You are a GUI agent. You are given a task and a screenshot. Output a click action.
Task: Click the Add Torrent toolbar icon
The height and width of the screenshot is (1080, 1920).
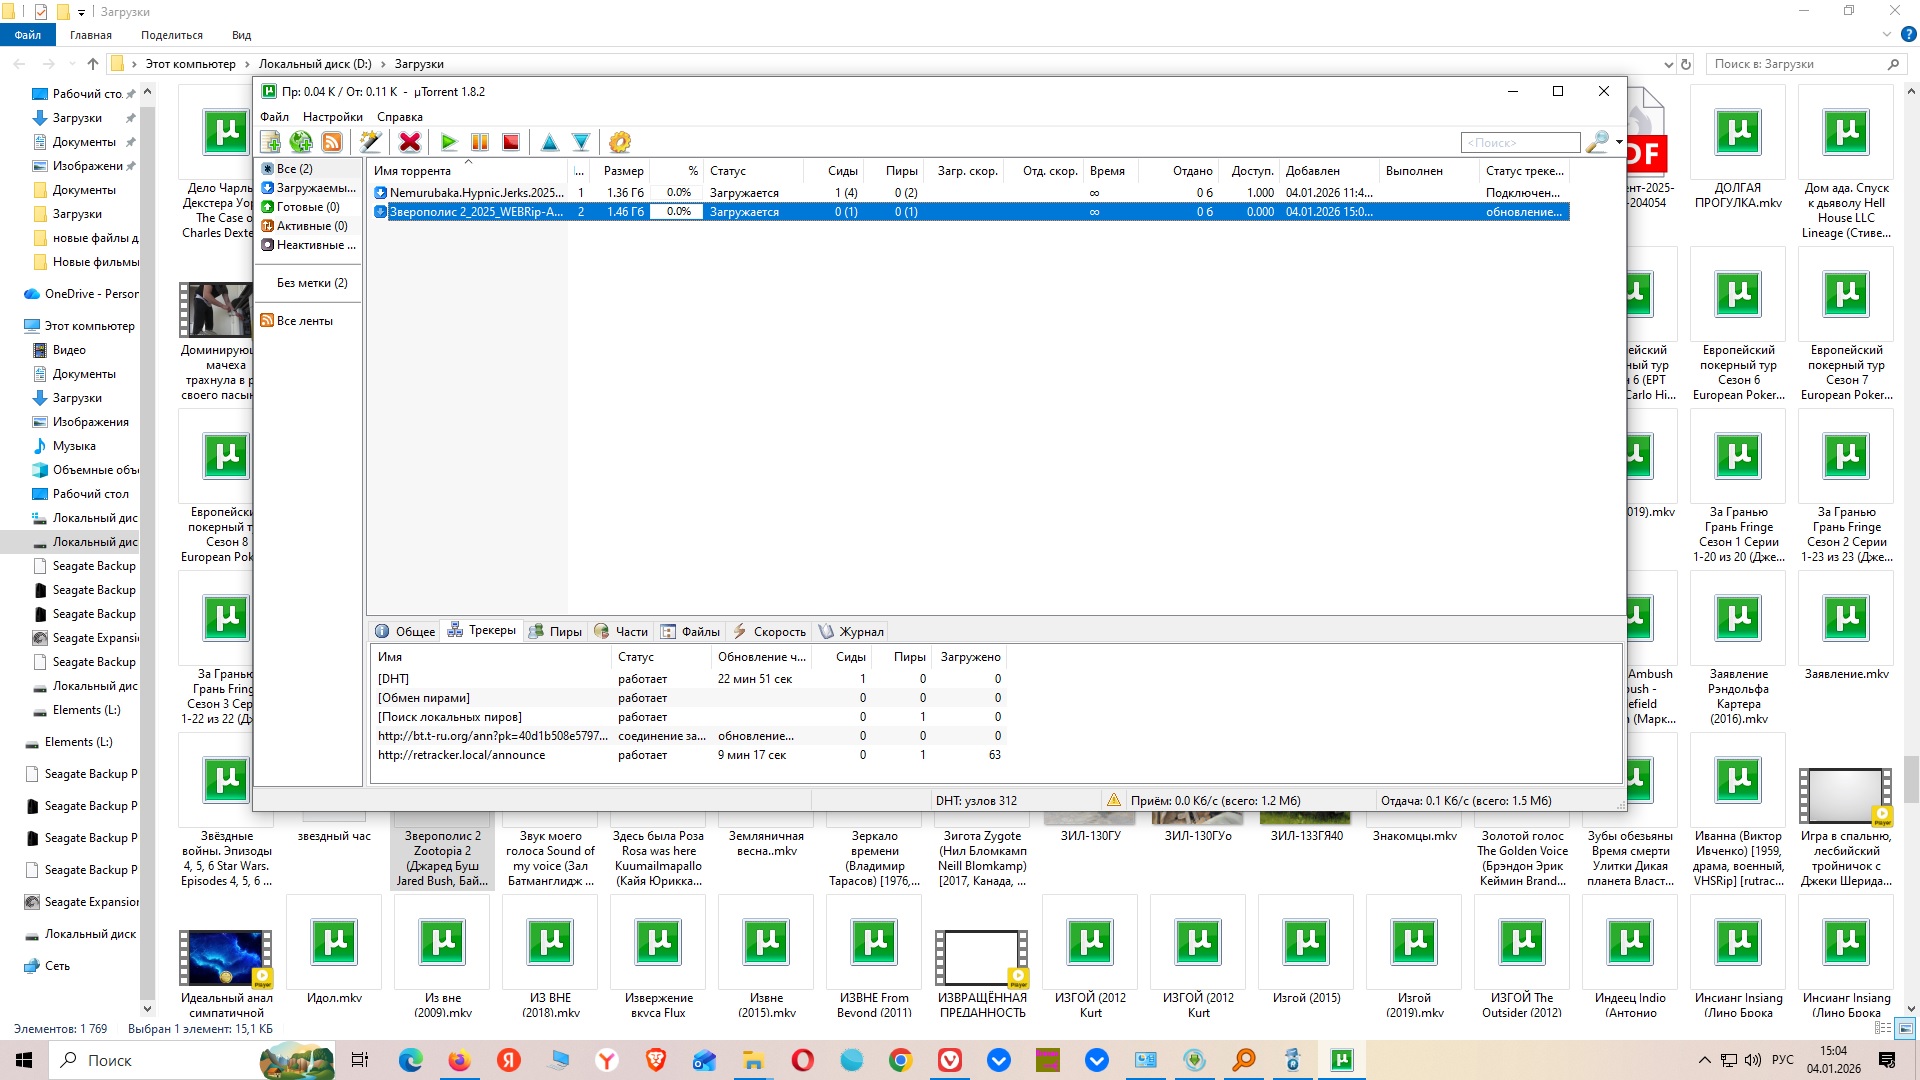coord(270,142)
